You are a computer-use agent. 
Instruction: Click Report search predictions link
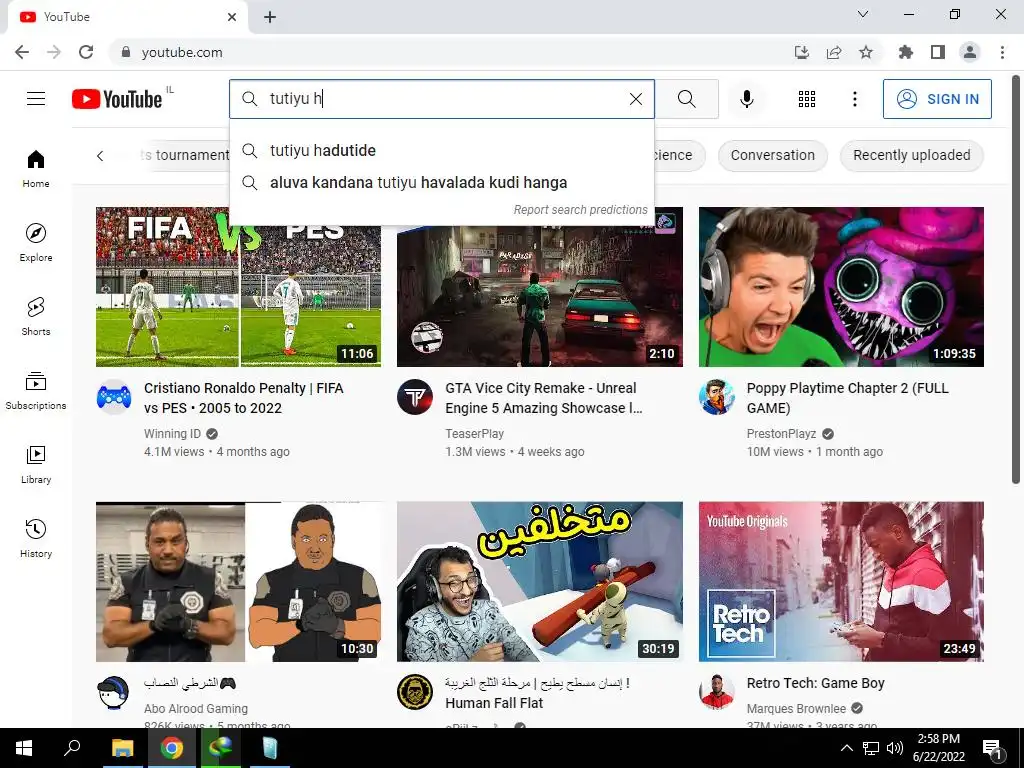(x=580, y=210)
